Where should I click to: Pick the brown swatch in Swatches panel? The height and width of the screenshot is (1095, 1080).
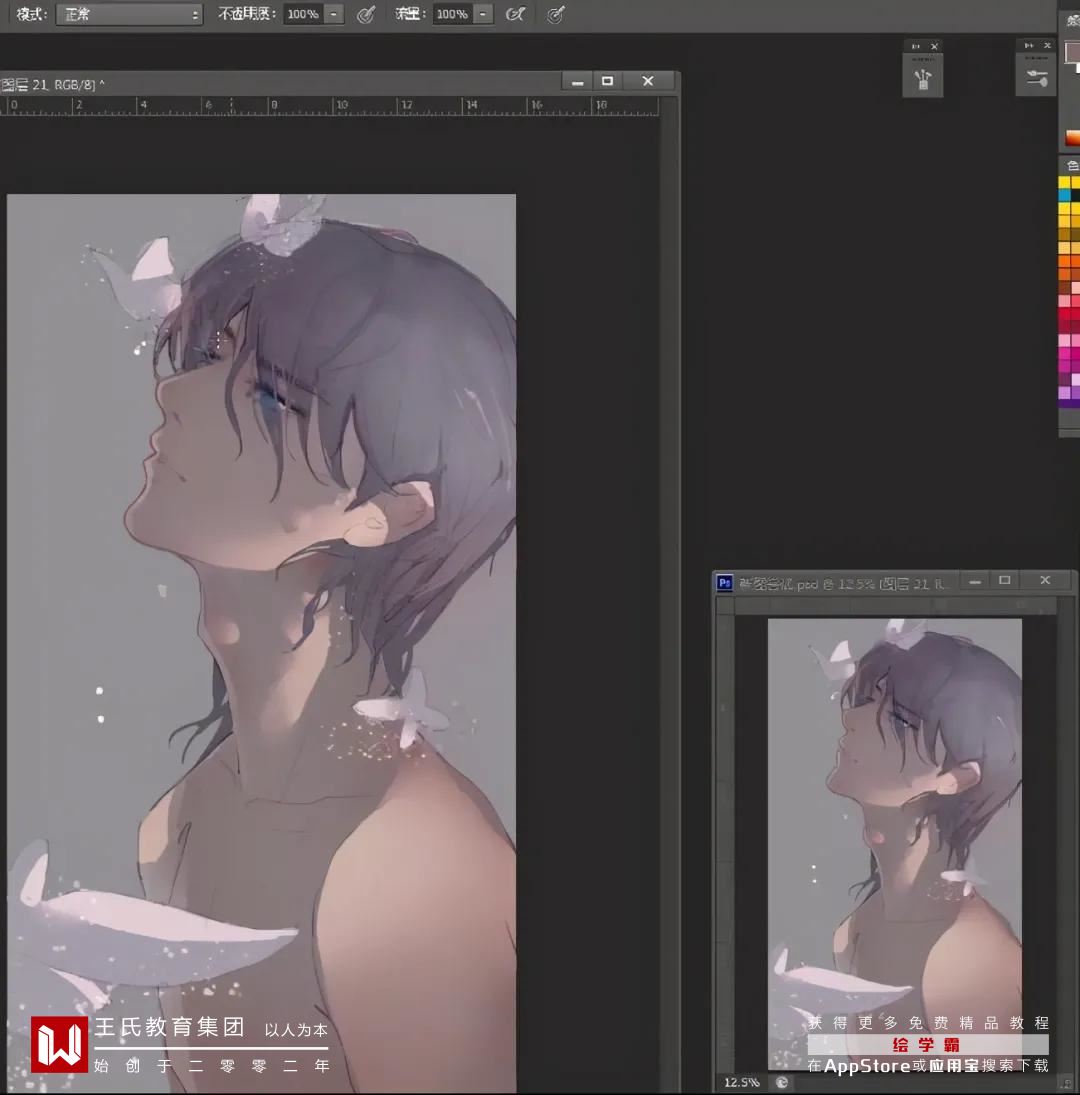tap(1065, 288)
